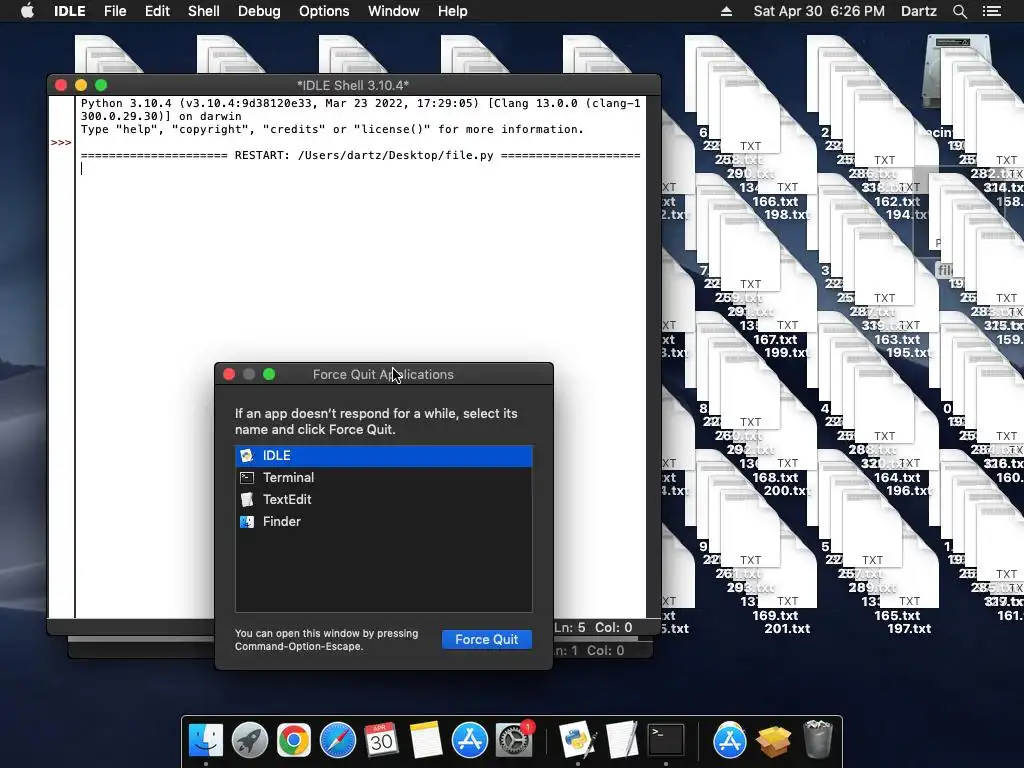Open Calendar from the Dock
Screen dimensions: 1024x768
pos(381,740)
